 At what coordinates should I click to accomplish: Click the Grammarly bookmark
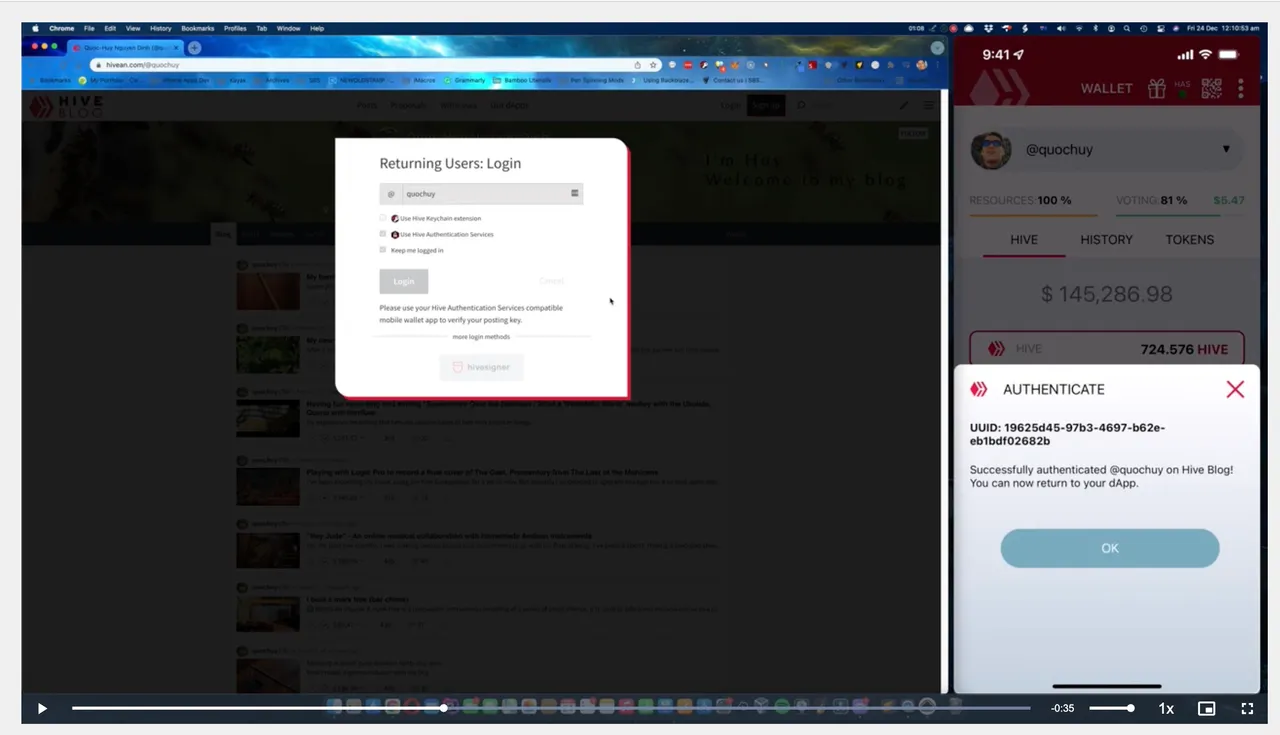coord(465,80)
